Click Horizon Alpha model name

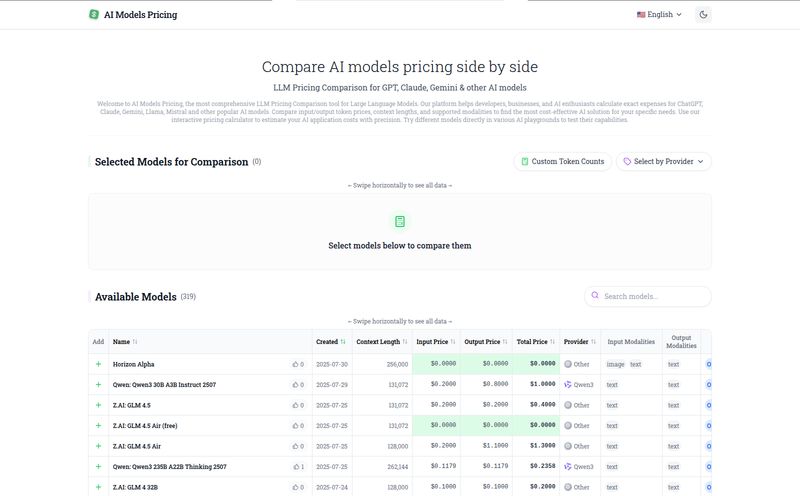pos(133,364)
